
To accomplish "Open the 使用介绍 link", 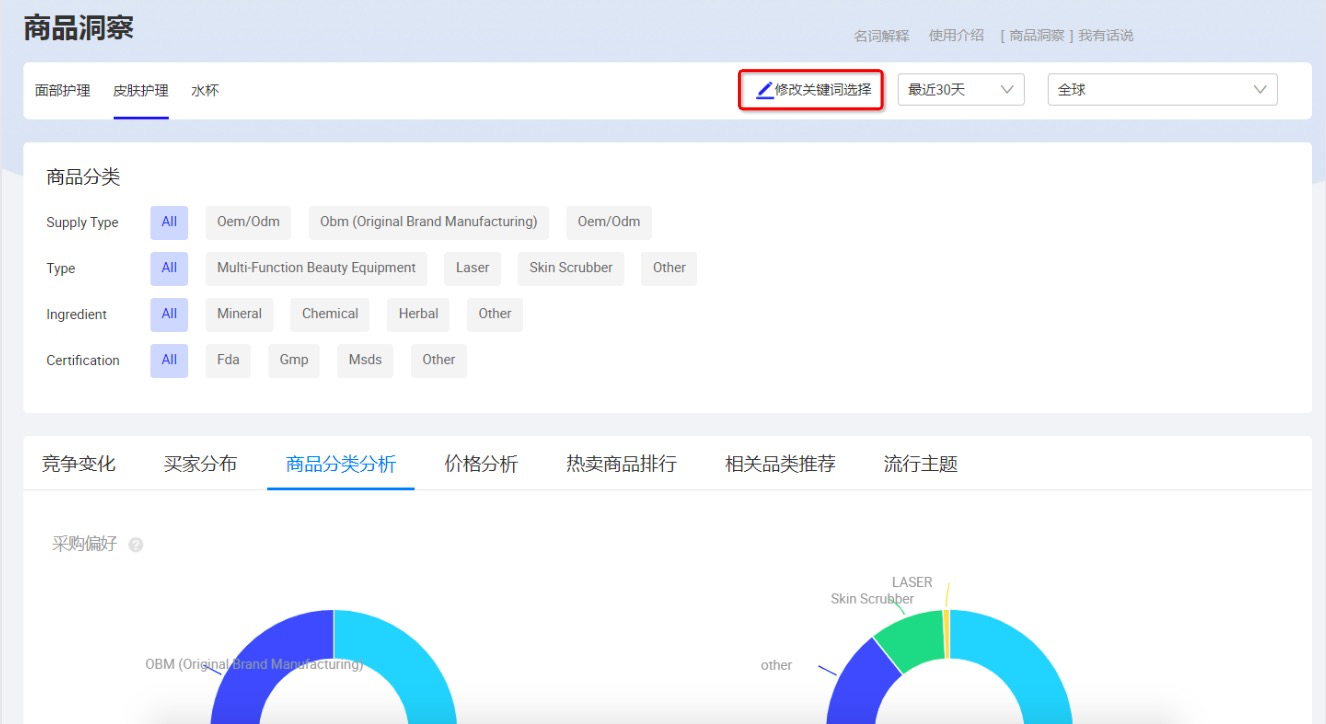I will coord(956,36).
